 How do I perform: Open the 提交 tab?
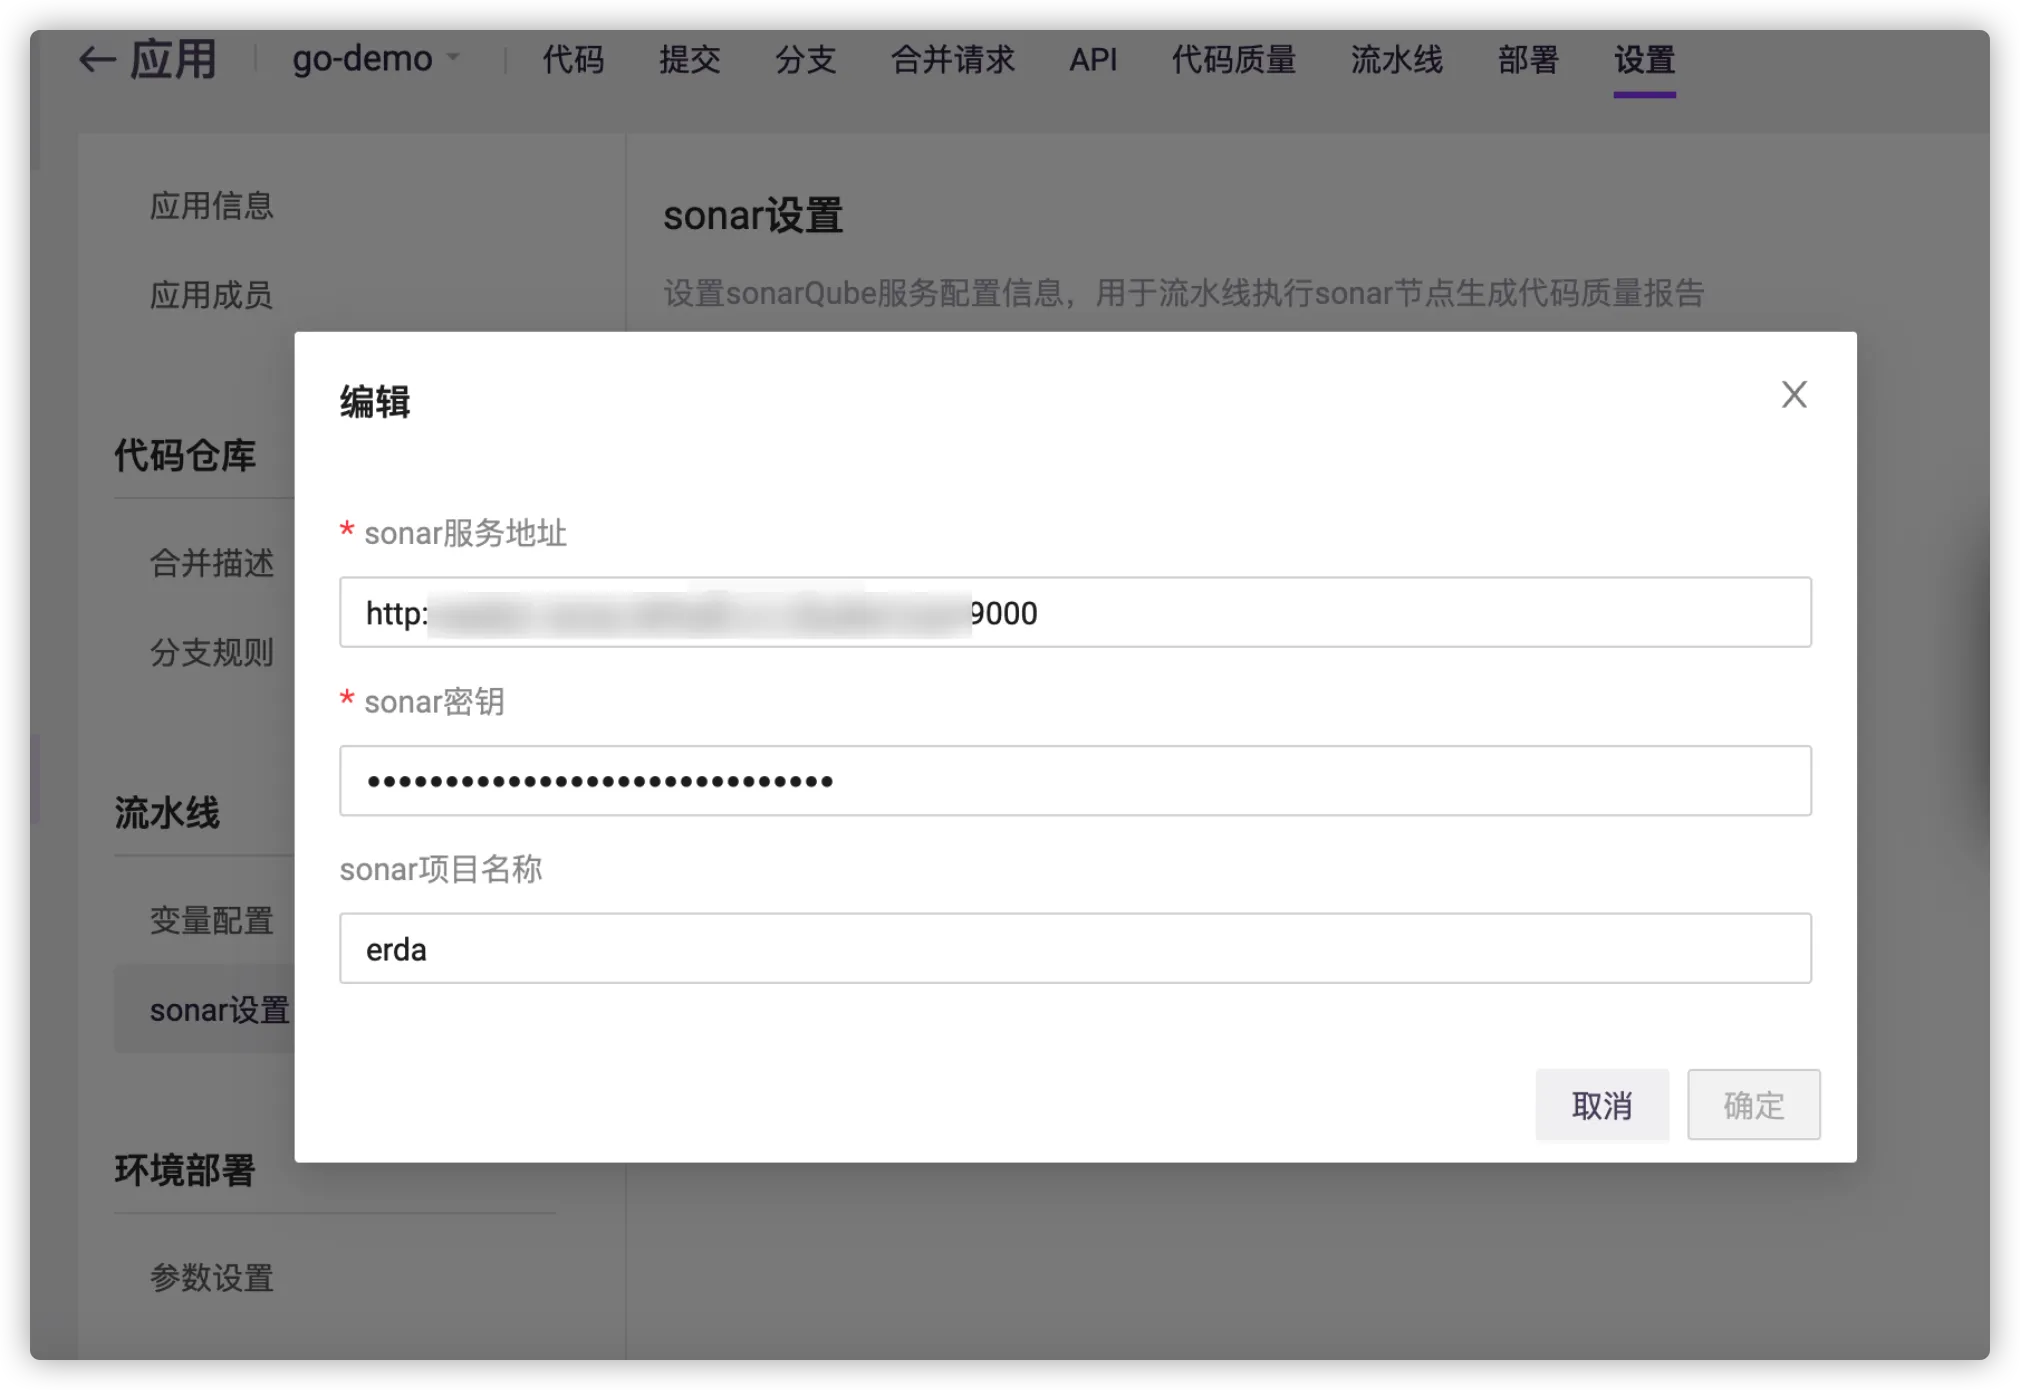click(689, 60)
